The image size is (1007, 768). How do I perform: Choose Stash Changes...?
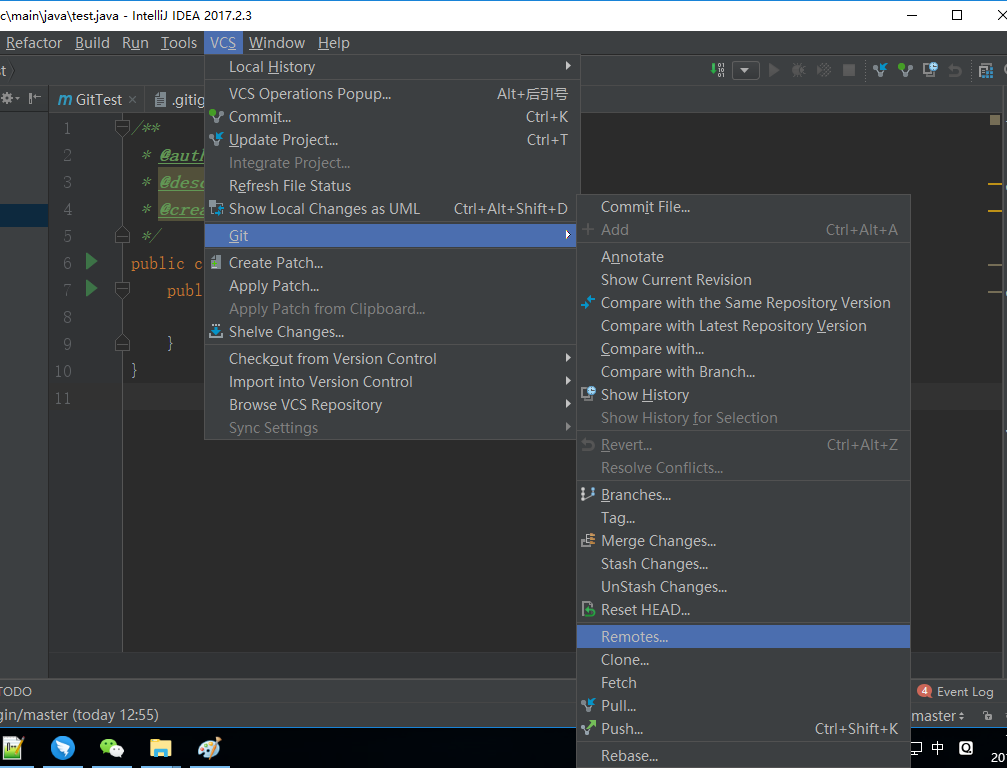744,564
